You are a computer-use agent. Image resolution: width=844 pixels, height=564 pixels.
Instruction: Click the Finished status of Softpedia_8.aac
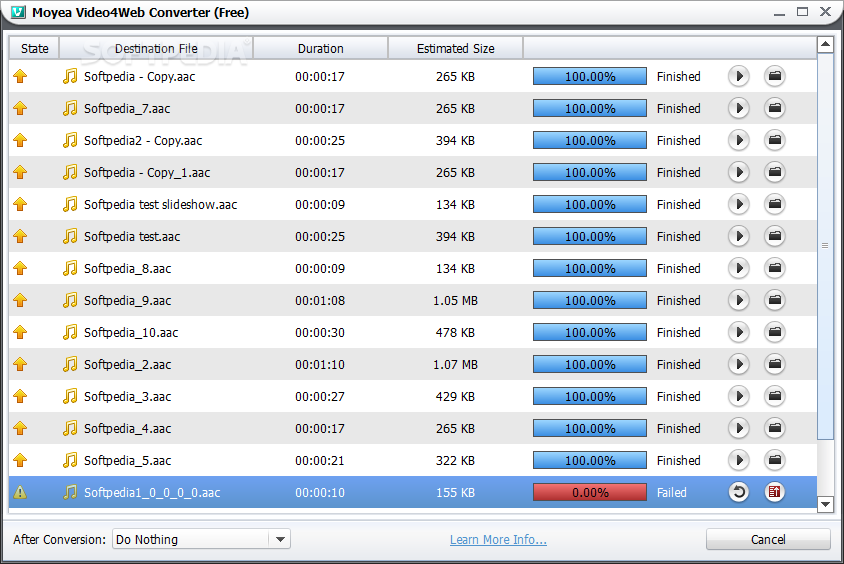(678, 269)
